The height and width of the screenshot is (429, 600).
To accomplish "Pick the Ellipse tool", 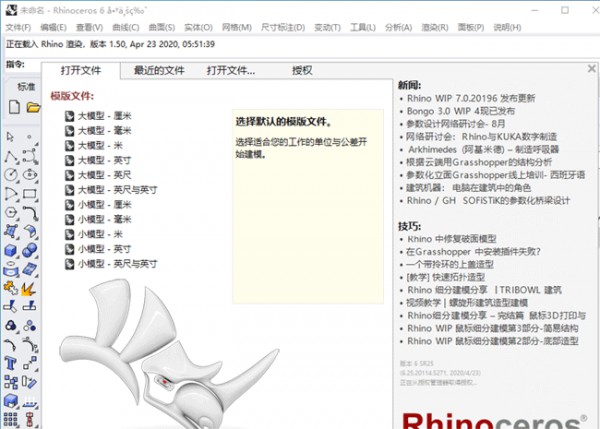I will [30, 175].
